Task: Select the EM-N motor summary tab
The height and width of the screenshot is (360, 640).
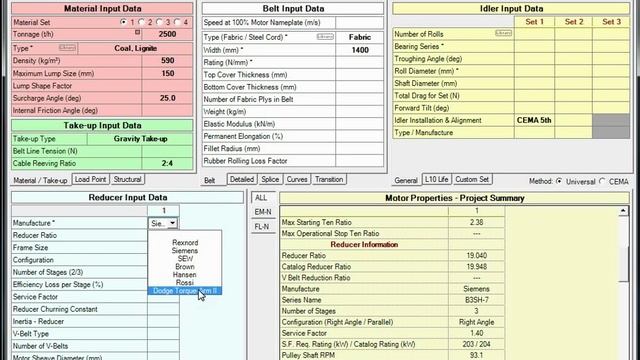Action: (263, 212)
